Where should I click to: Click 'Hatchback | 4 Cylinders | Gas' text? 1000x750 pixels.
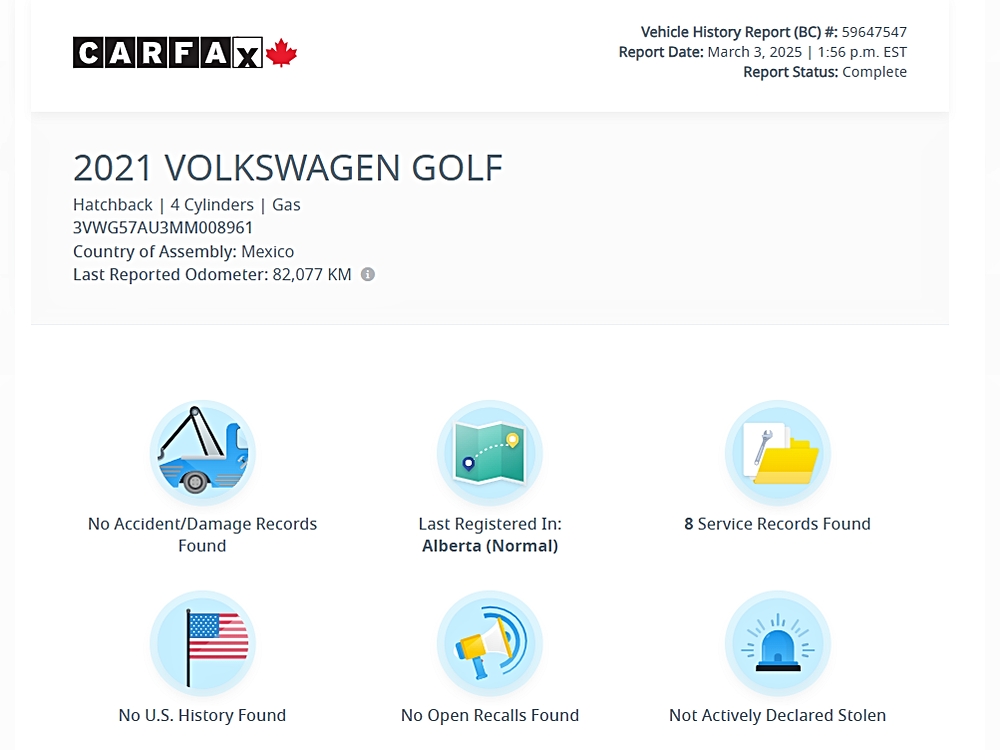click(186, 205)
